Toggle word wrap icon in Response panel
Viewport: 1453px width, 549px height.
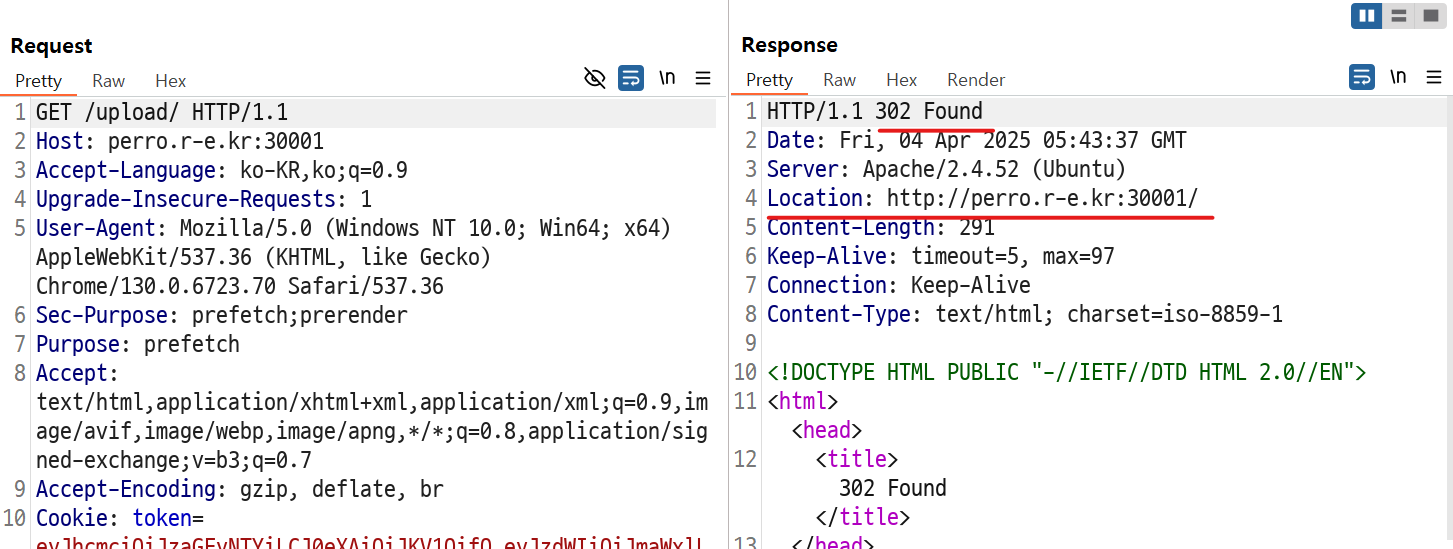click(1362, 77)
